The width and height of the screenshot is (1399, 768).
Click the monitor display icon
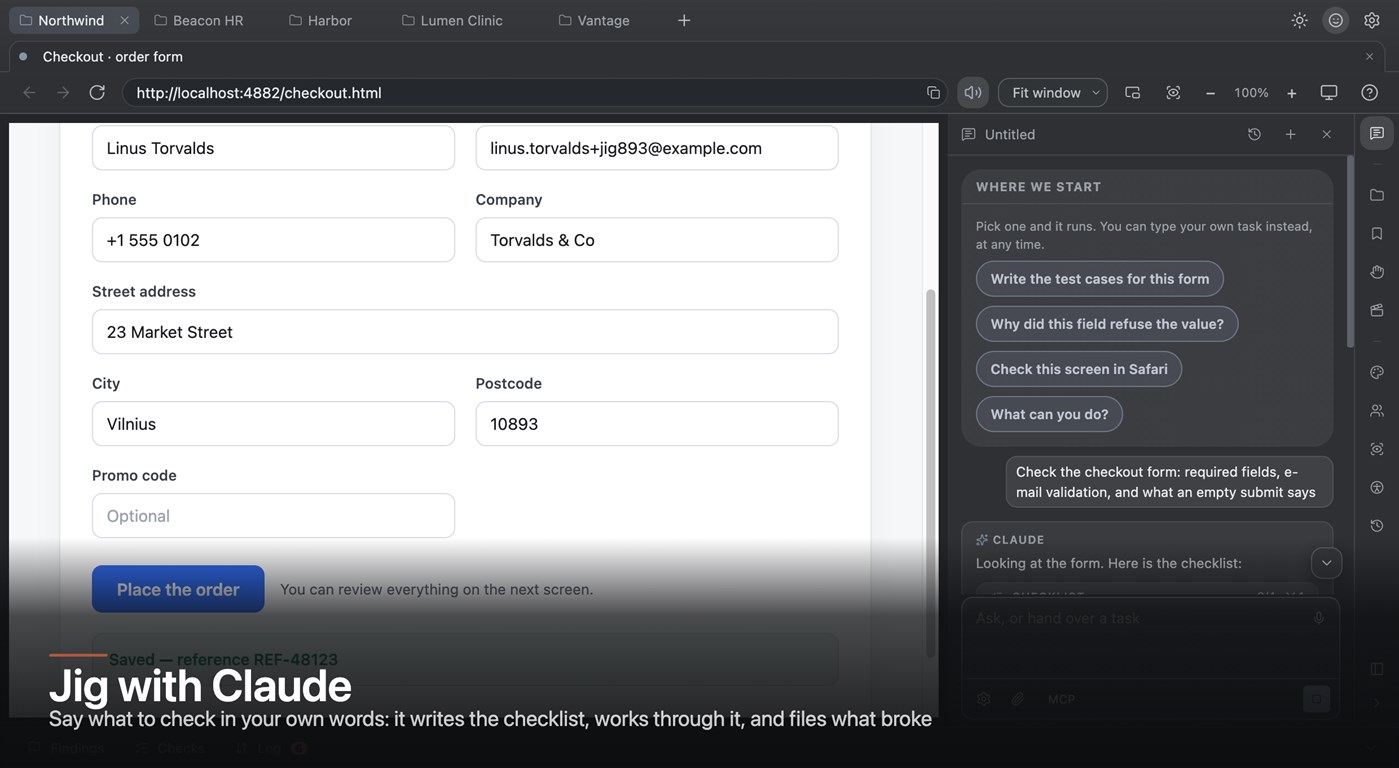click(1328, 93)
